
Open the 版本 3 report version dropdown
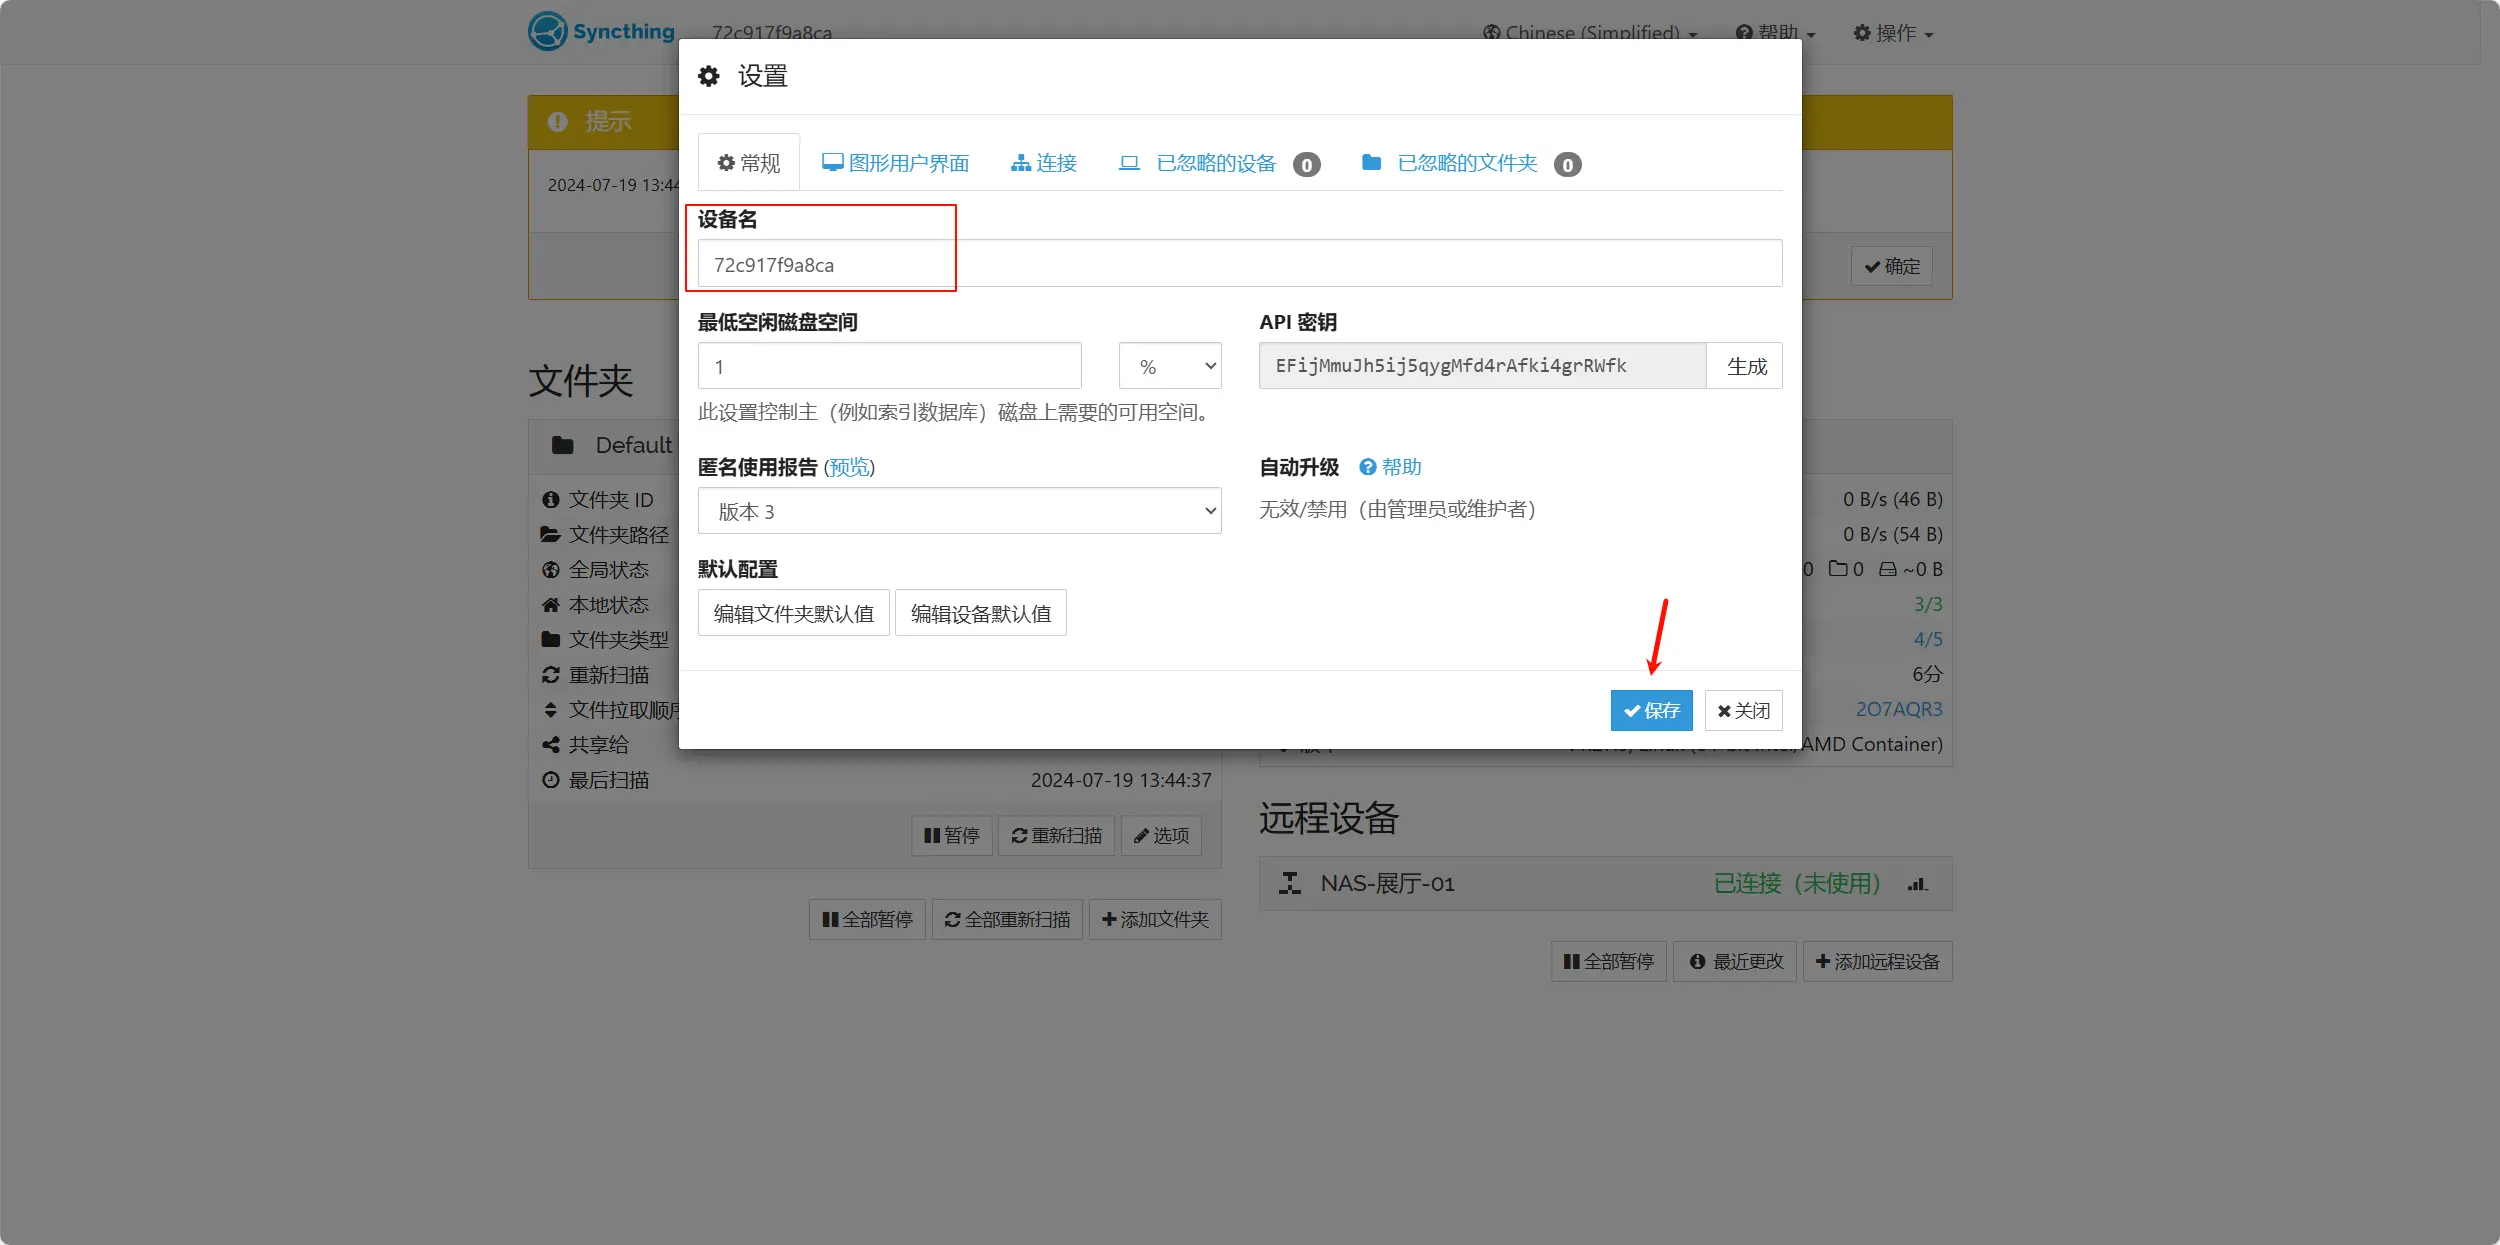point(958,510)
